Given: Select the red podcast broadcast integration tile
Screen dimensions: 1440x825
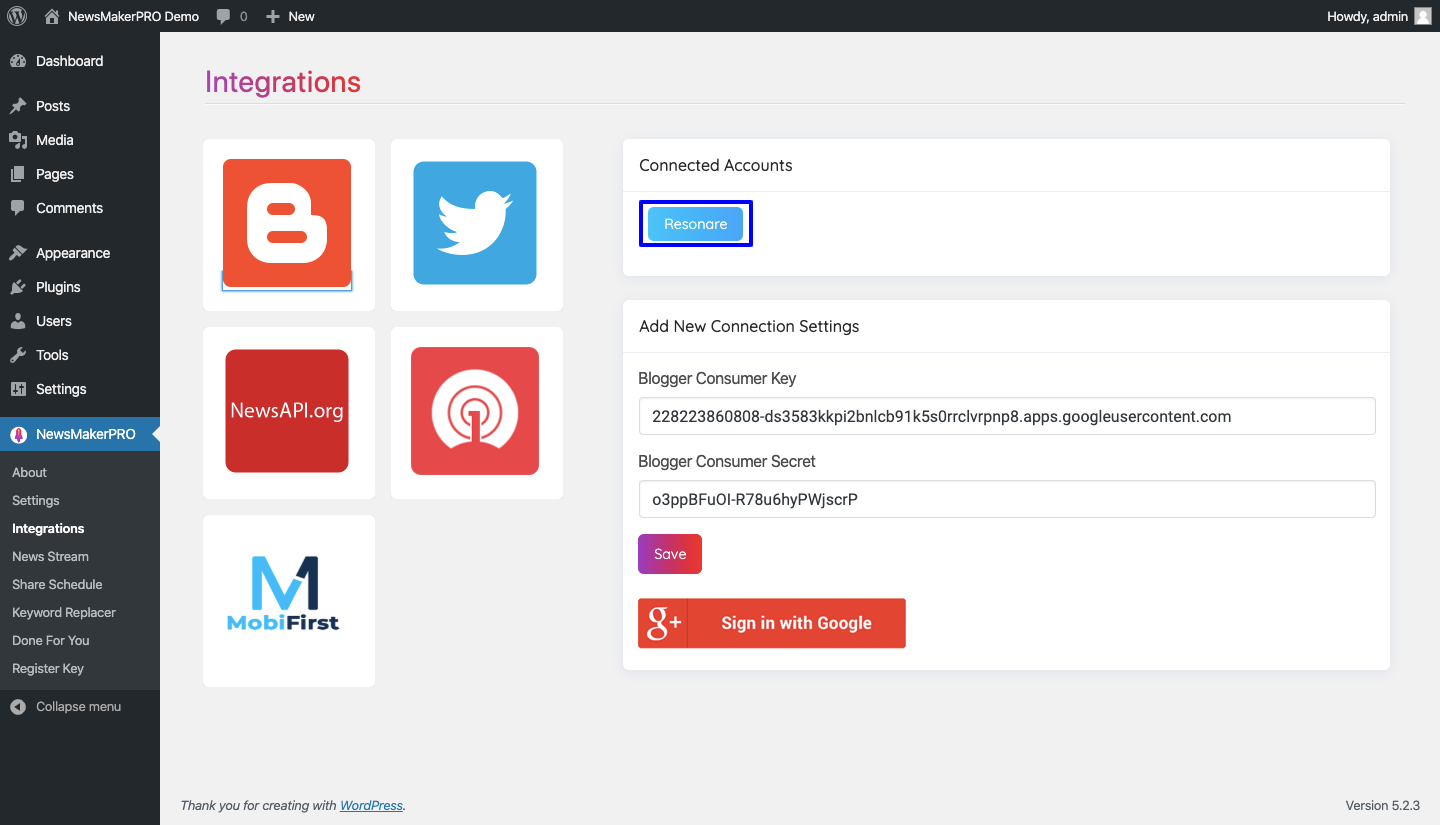Looking at the screenshot, I should (x=475, y=411).
